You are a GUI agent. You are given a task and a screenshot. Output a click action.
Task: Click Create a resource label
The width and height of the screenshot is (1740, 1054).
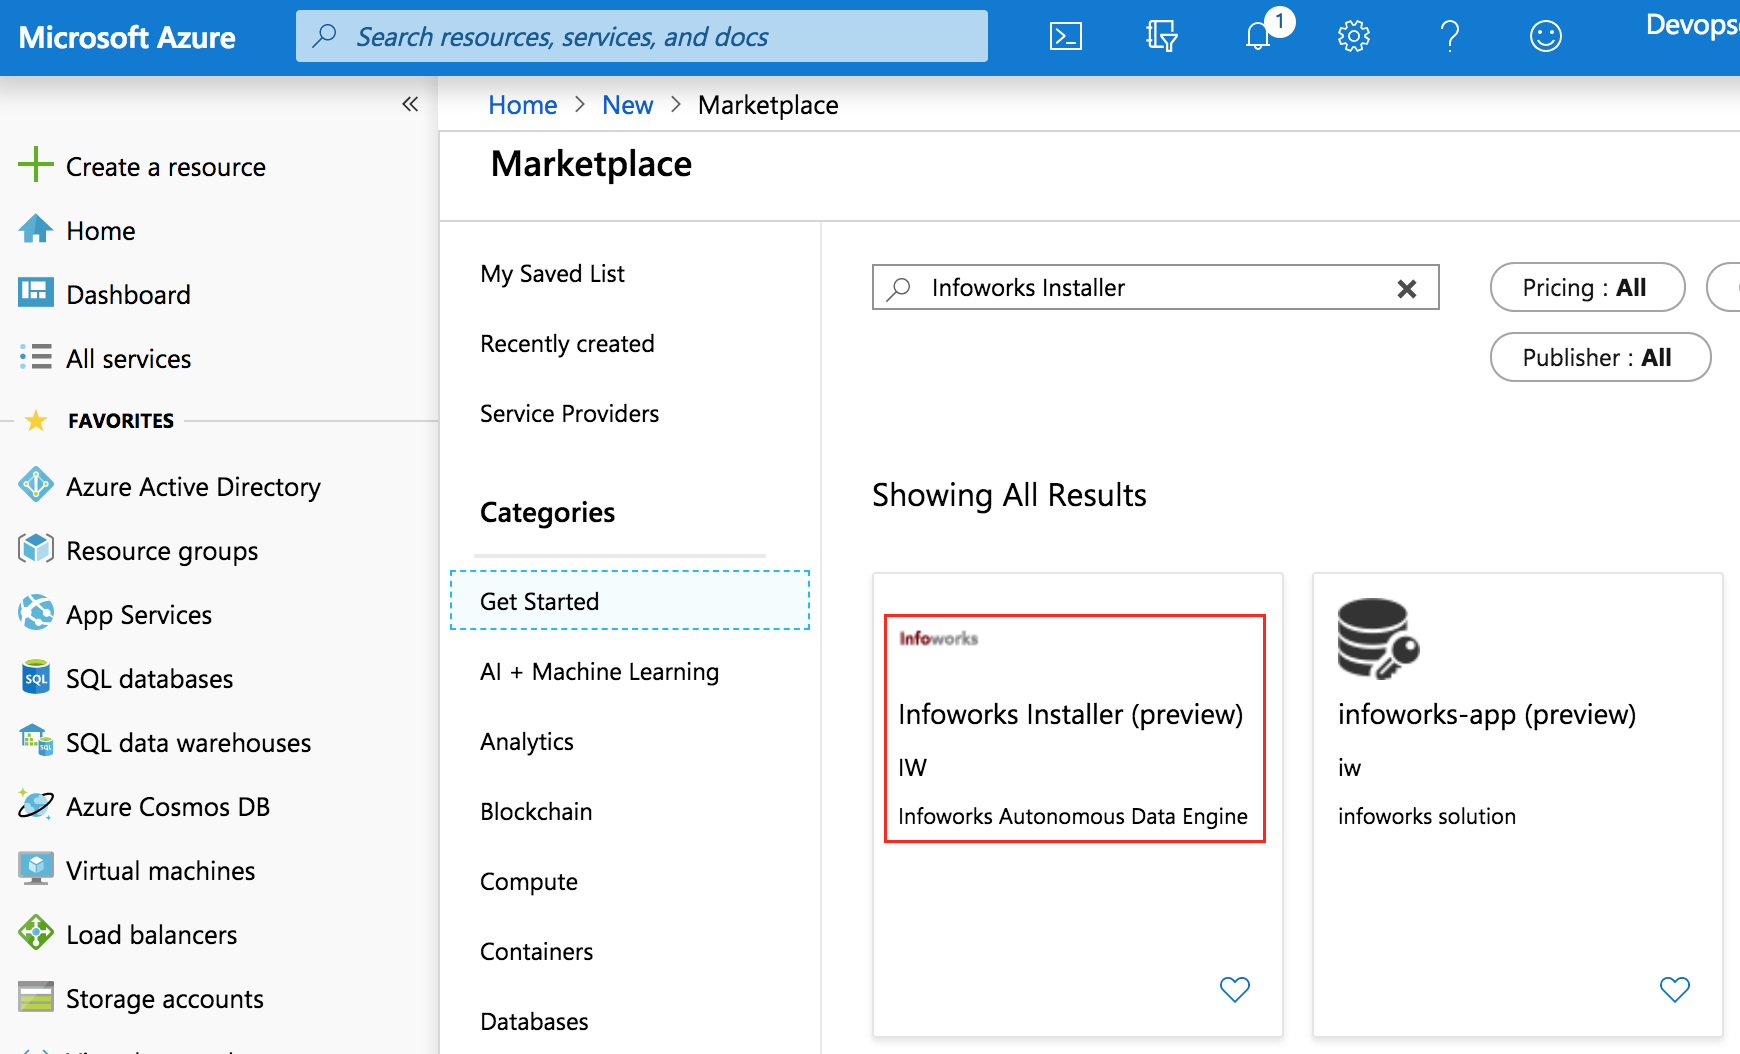166,167
